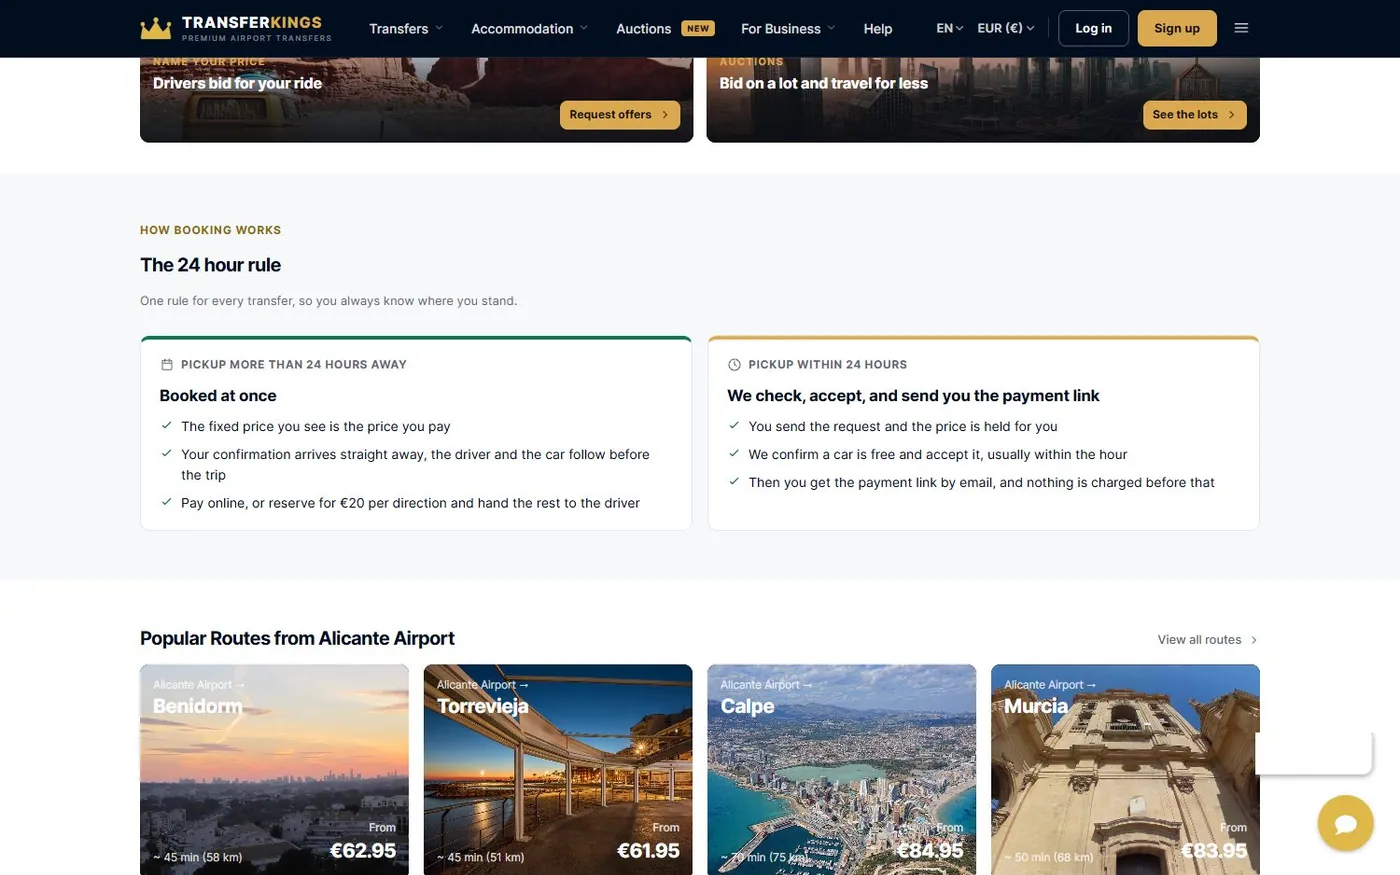Screen dimensions: 1400x875
Task: Expand the Transfers dropdown menu
Action: (406, 29)
